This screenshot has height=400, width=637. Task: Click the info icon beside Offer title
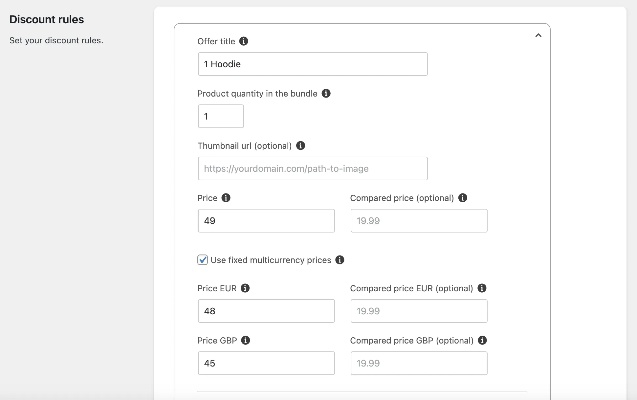pos(245,42)
